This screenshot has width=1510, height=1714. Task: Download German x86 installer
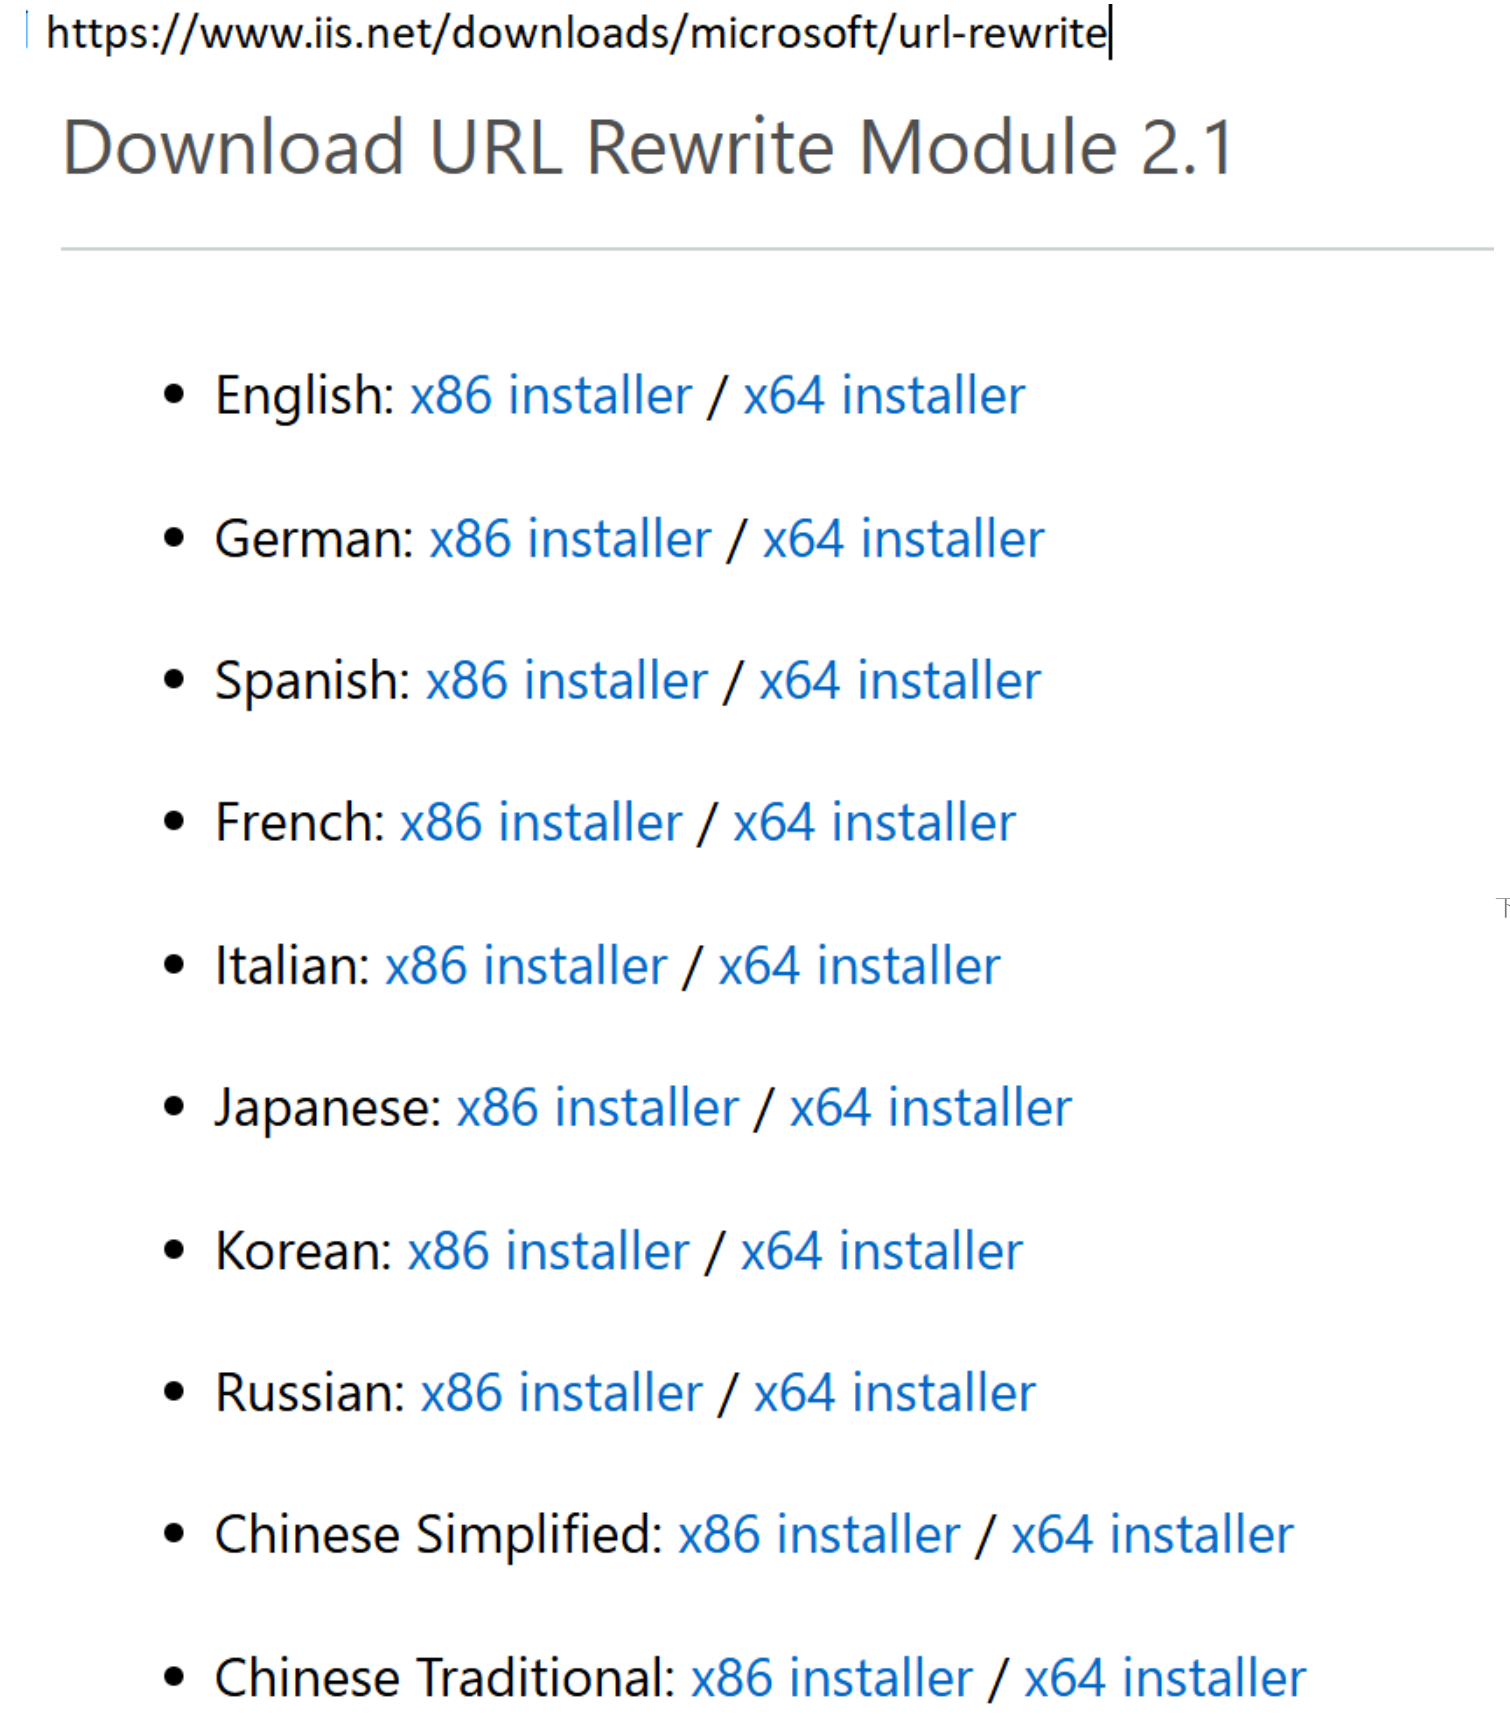point(571,539)
